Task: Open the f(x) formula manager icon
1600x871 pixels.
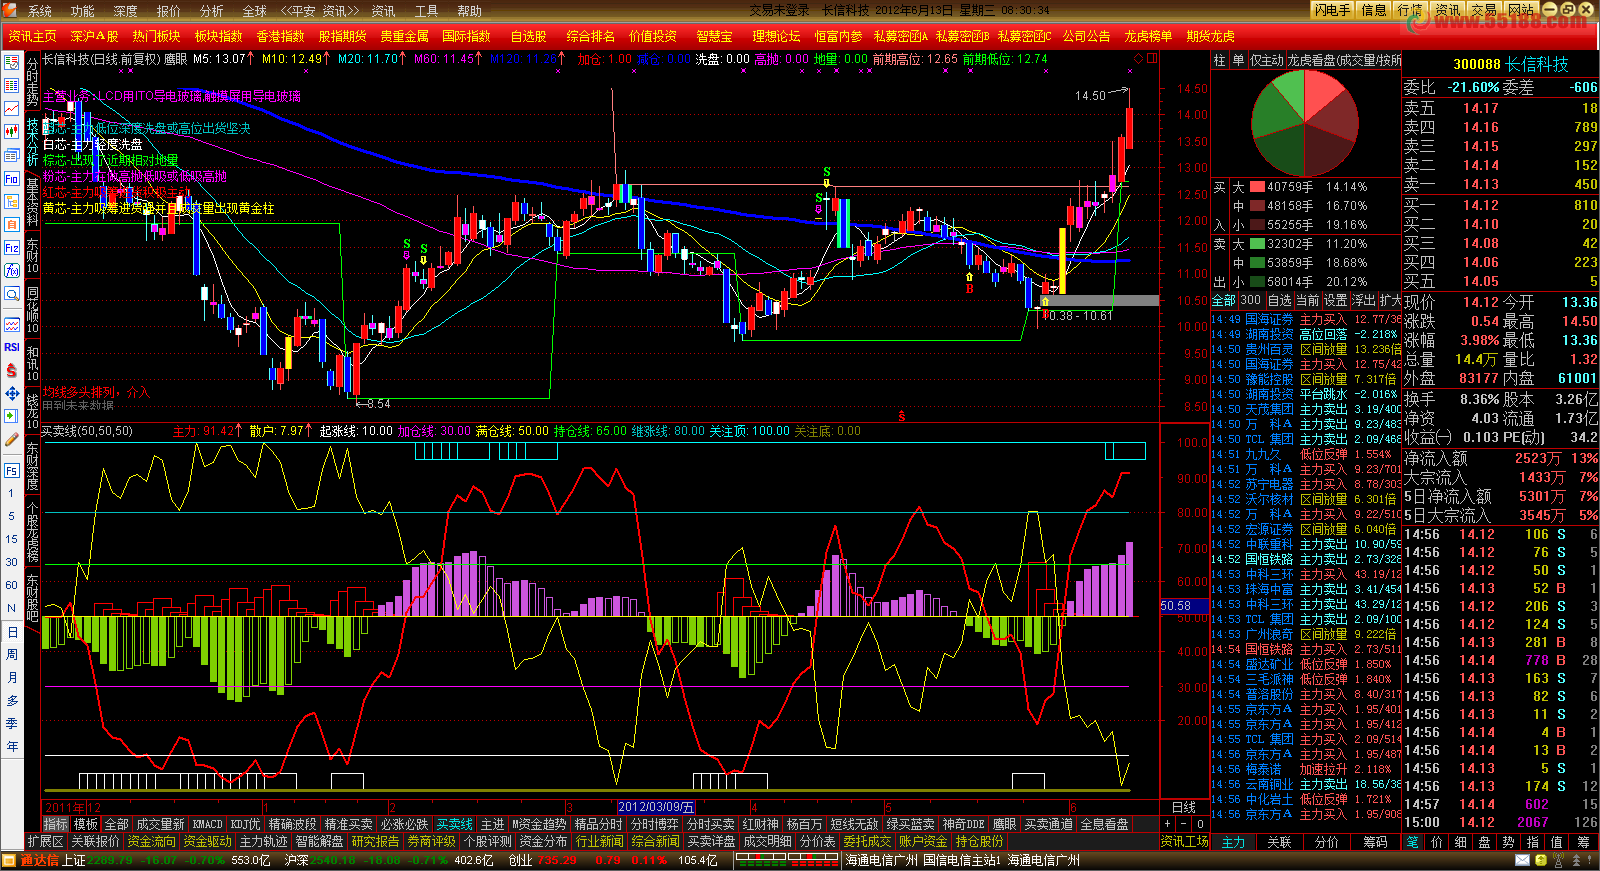Action: [12, 270]
